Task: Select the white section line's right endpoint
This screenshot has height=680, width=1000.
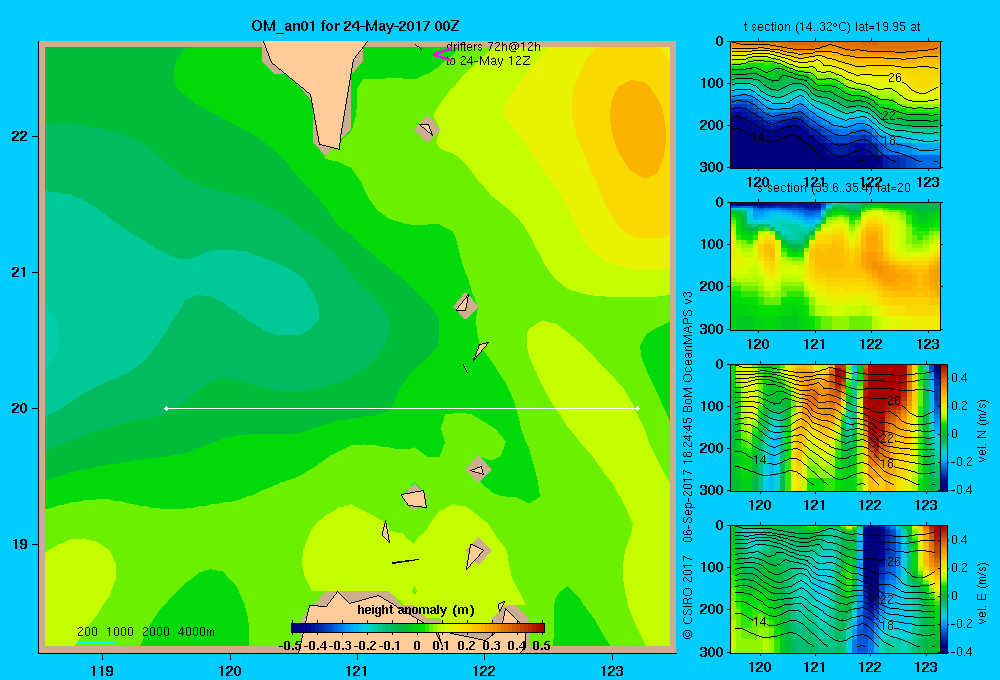Action: click(638, 408)
